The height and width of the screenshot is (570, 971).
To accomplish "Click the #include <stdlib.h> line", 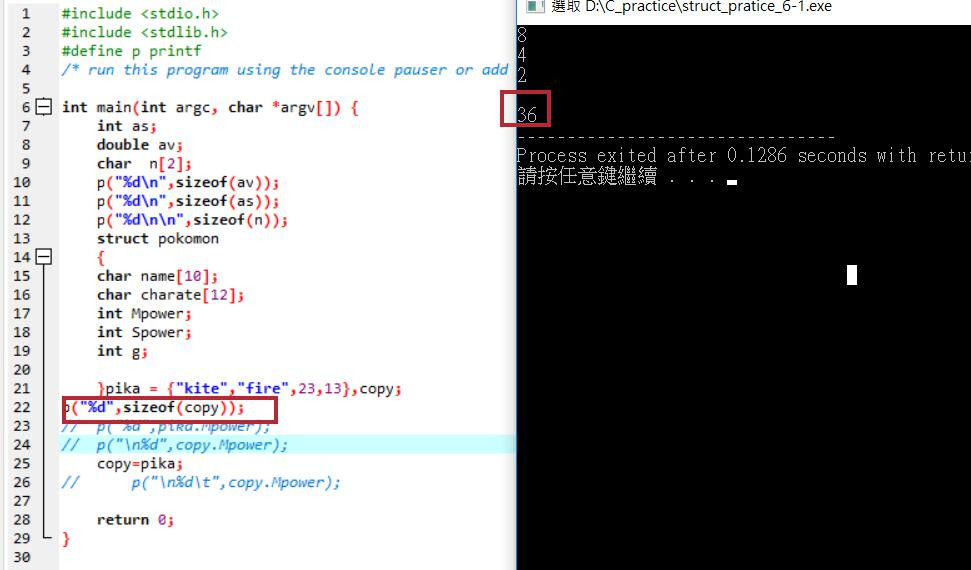I will point(144,32).
